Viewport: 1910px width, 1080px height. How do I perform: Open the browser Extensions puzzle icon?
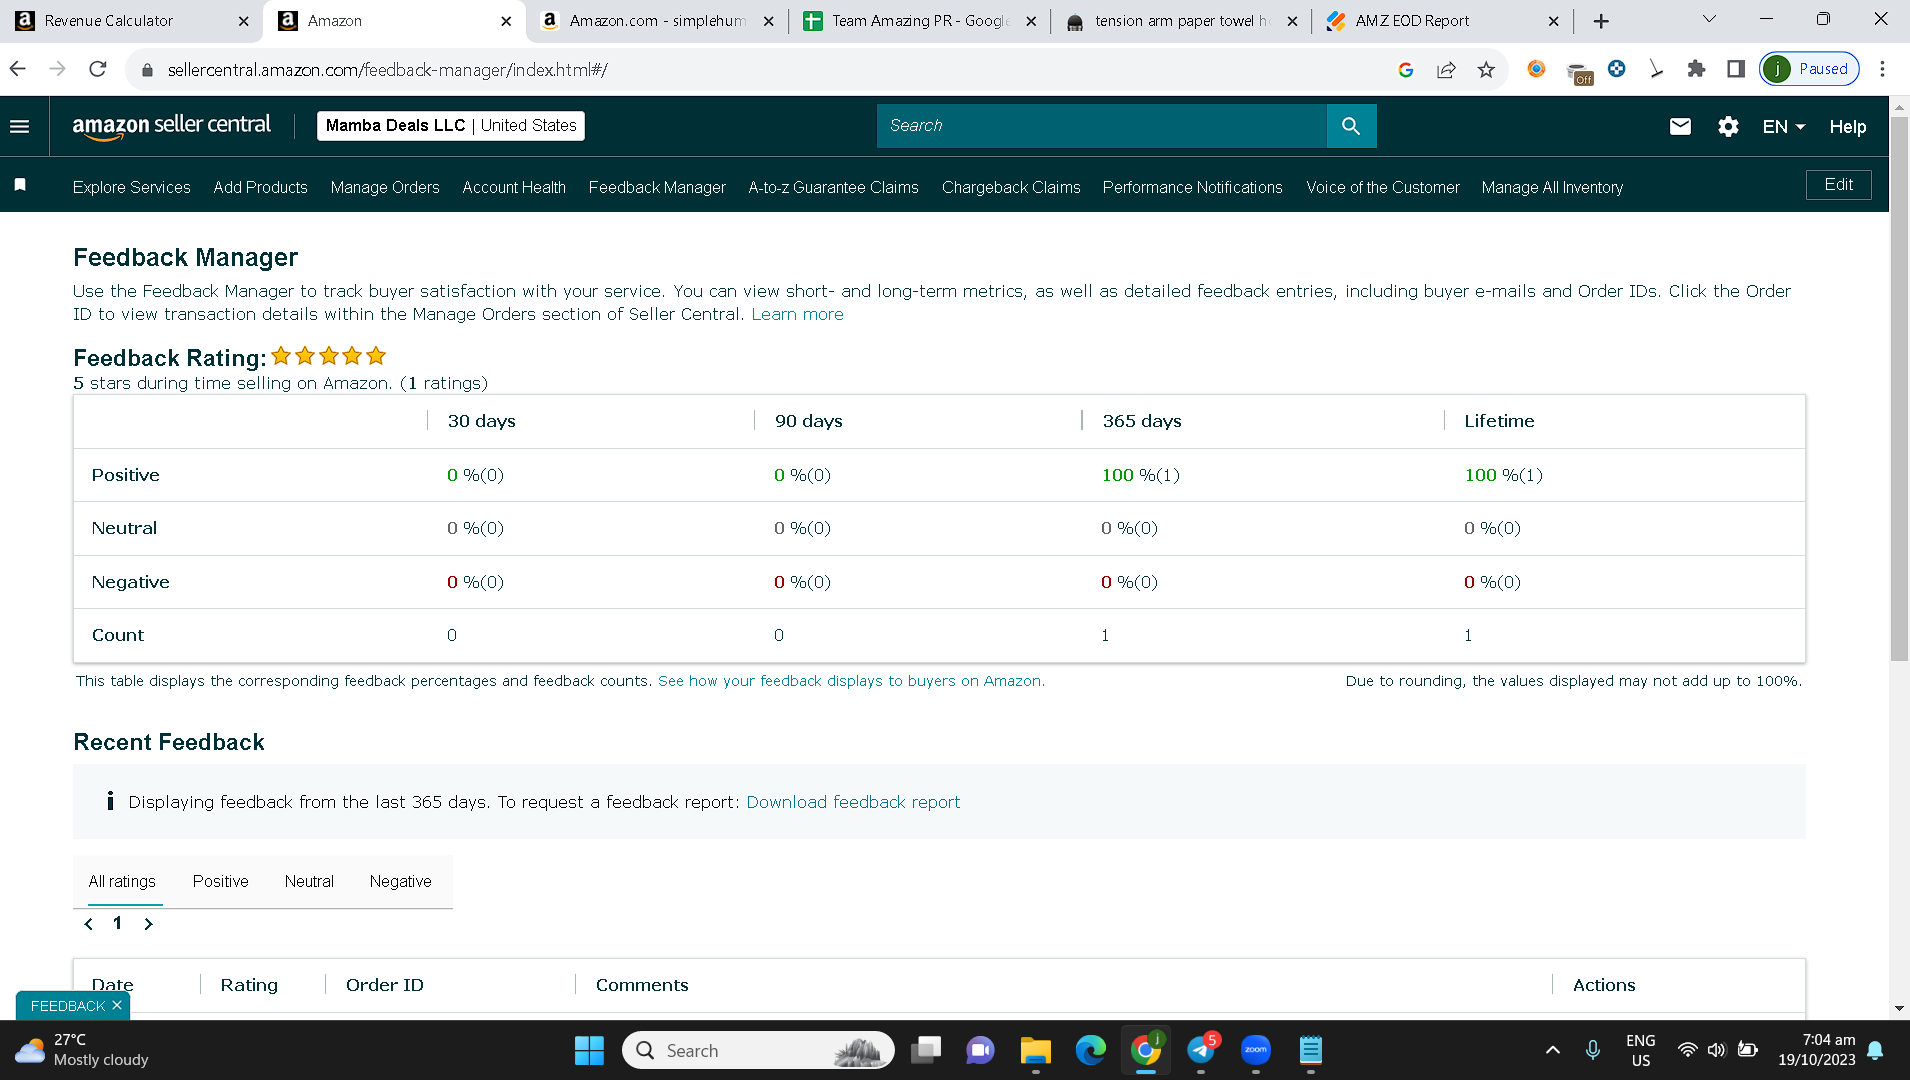(x=1696, y=69)
